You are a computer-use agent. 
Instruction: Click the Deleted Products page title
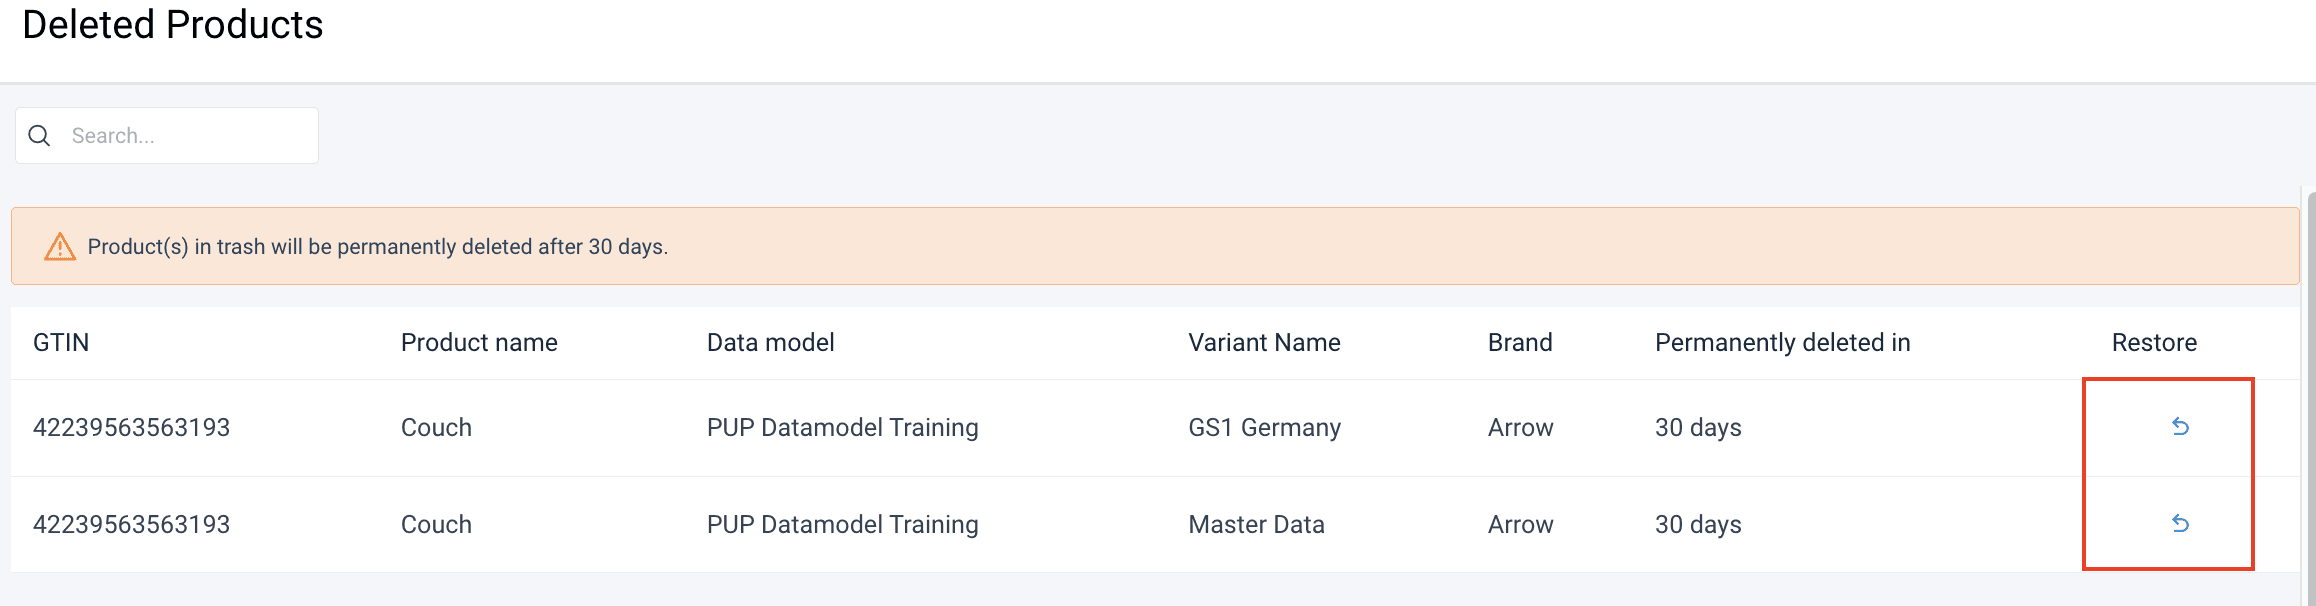173,25
